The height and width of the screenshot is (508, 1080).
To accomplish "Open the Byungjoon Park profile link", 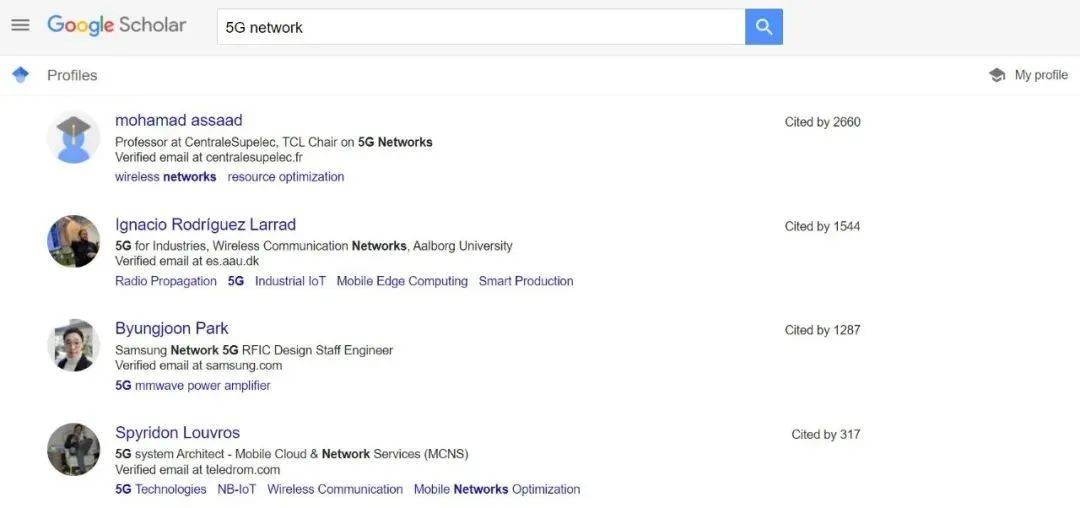I will (172, 328).
